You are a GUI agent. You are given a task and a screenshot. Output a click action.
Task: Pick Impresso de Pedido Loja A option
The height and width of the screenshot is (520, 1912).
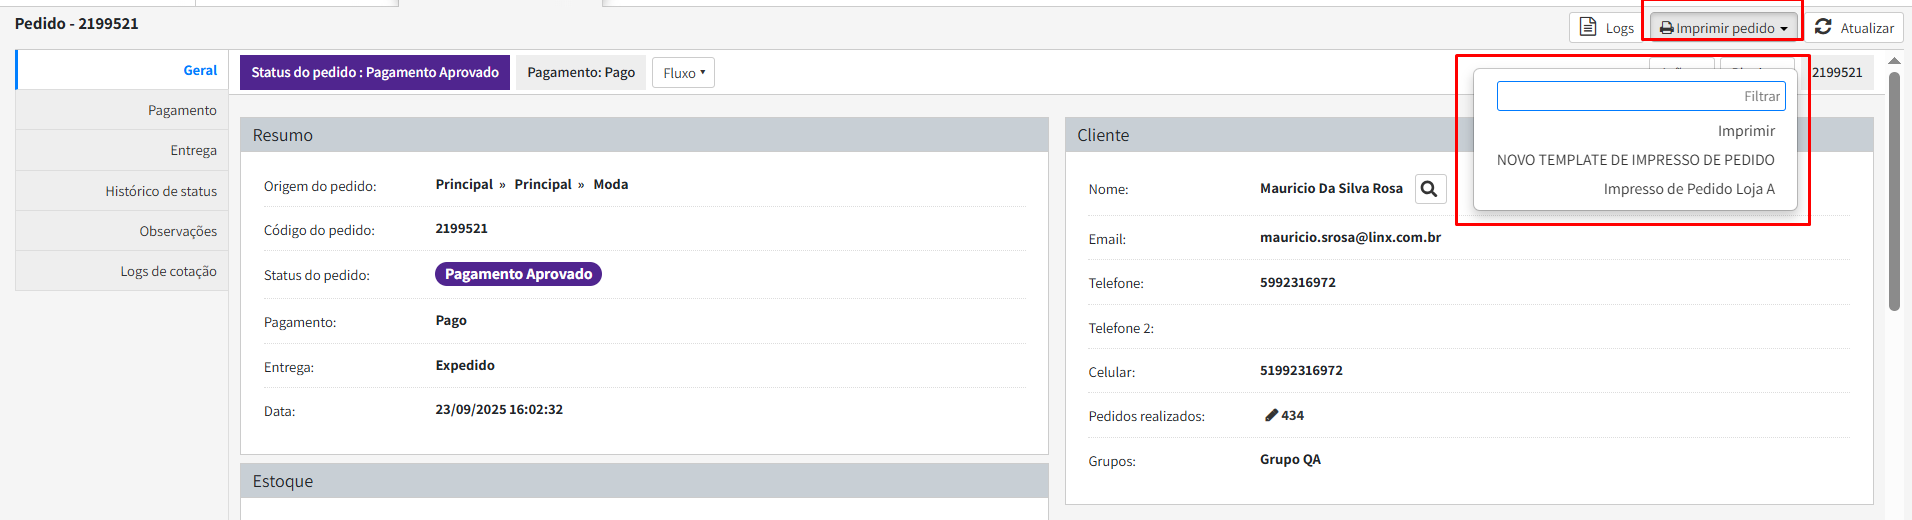click(x=1689, y=189)
